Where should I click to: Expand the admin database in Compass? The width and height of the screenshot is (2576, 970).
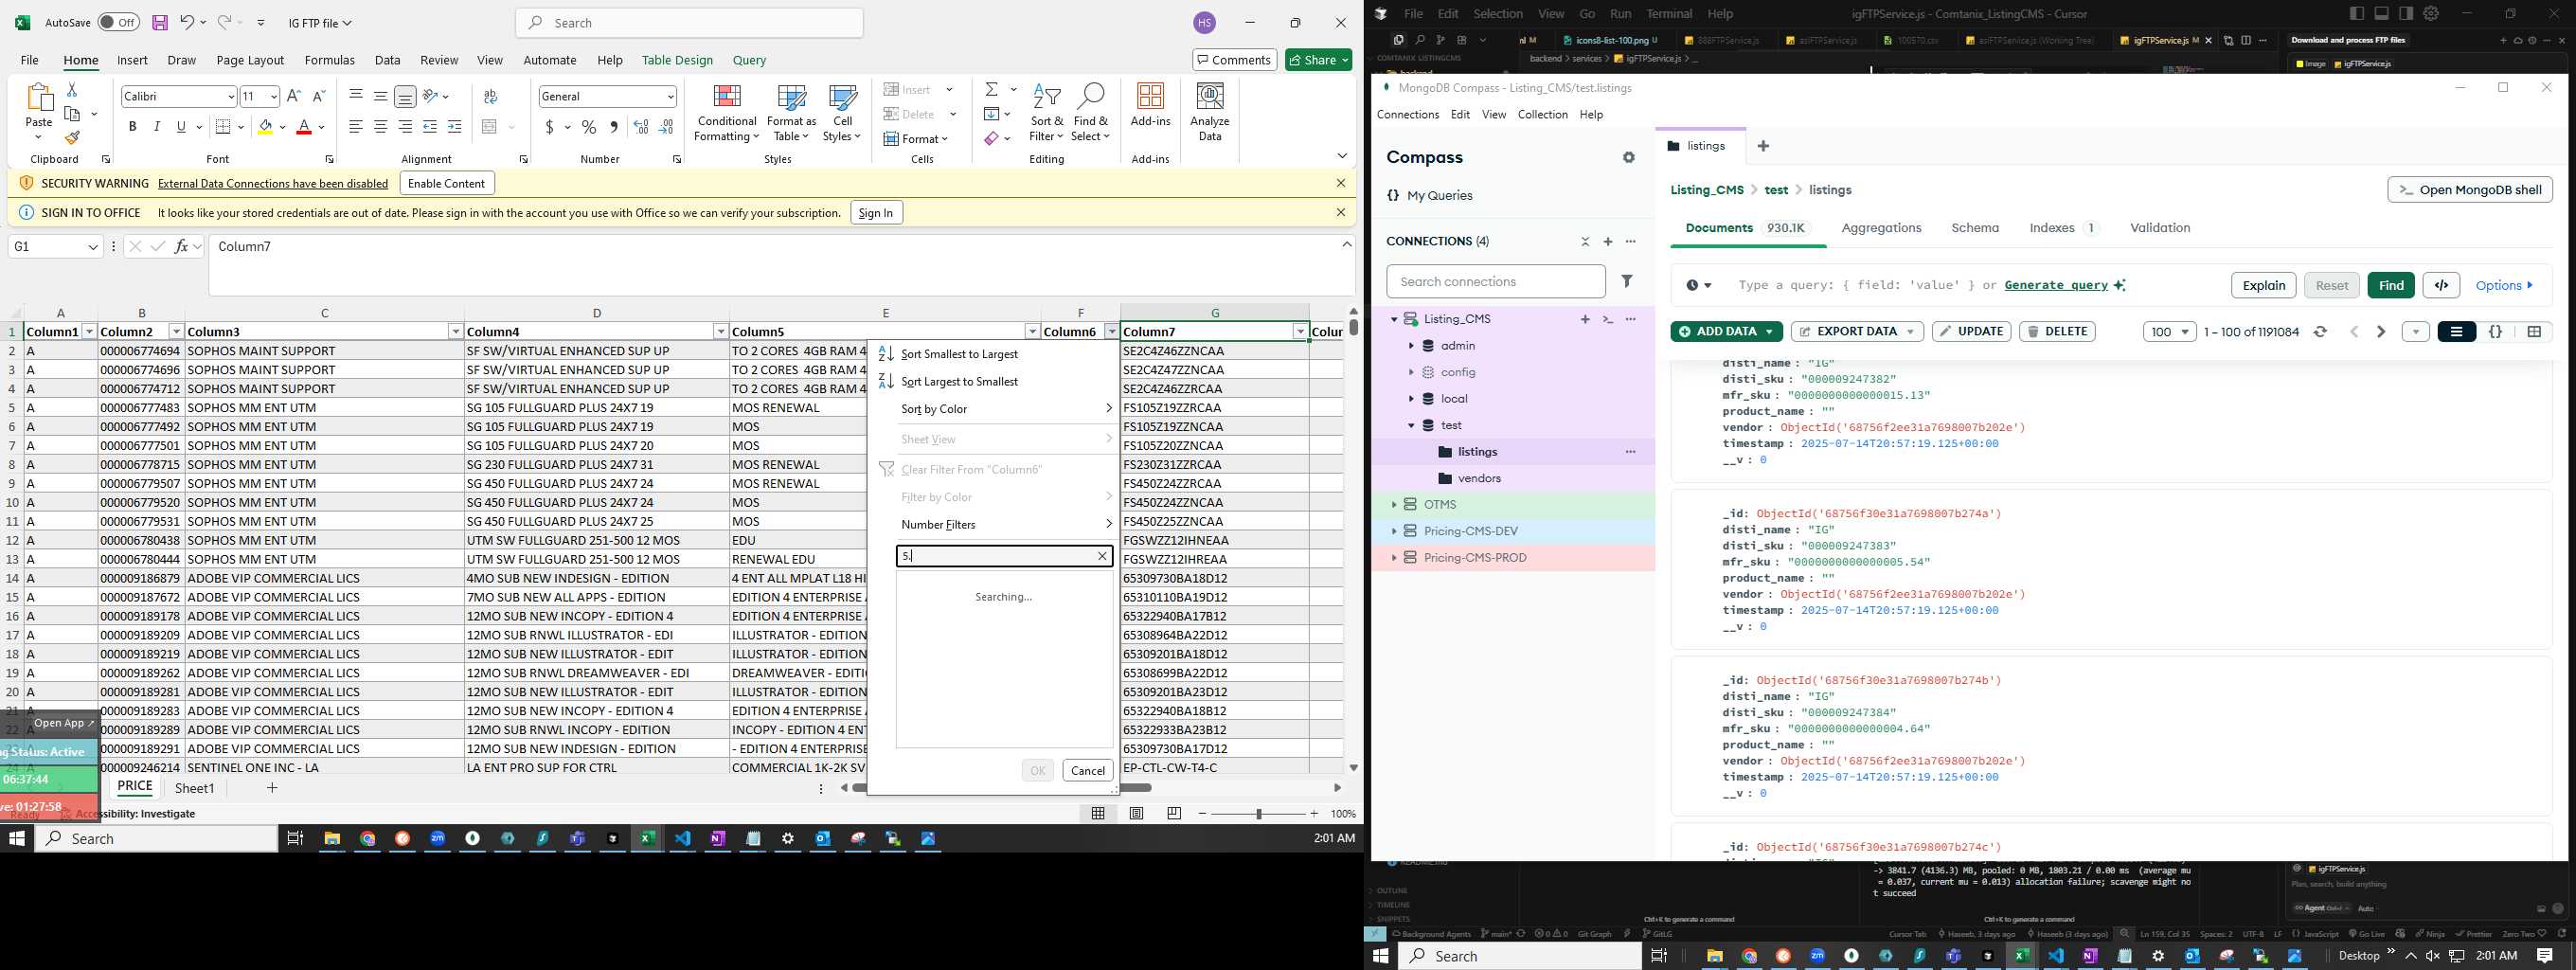click(x=1411, y=346)
